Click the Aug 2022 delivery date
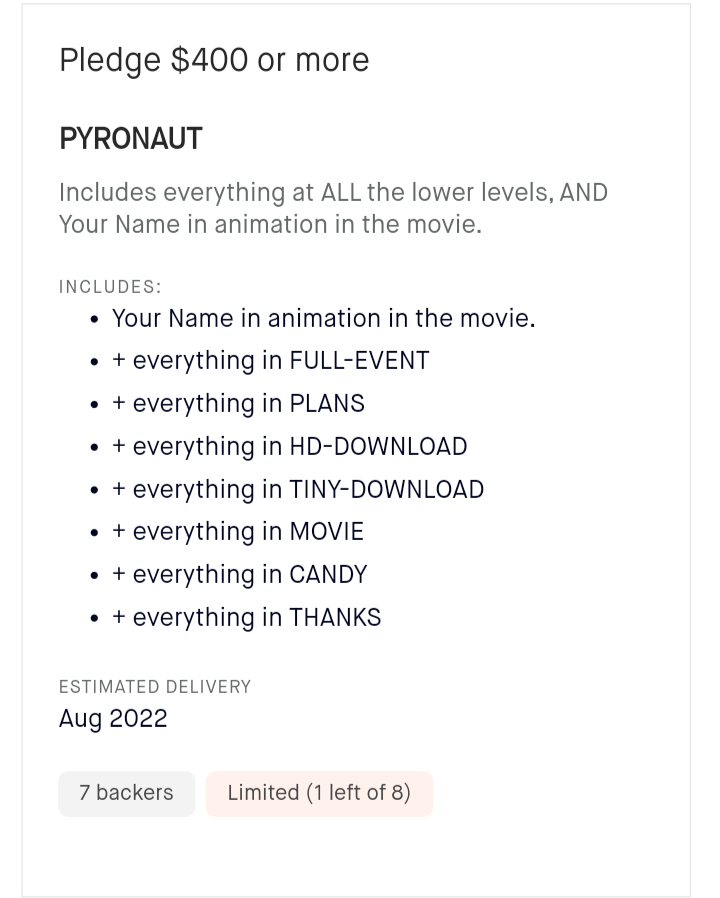This screenshot has width=720, height=898. 113,718
